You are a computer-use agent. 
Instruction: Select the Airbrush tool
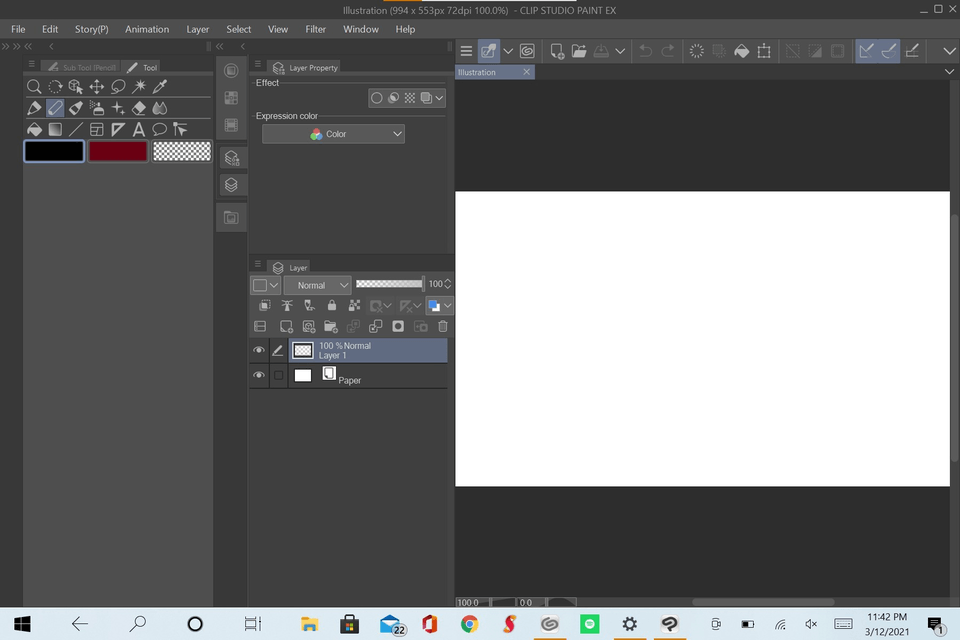coord(97,108)
